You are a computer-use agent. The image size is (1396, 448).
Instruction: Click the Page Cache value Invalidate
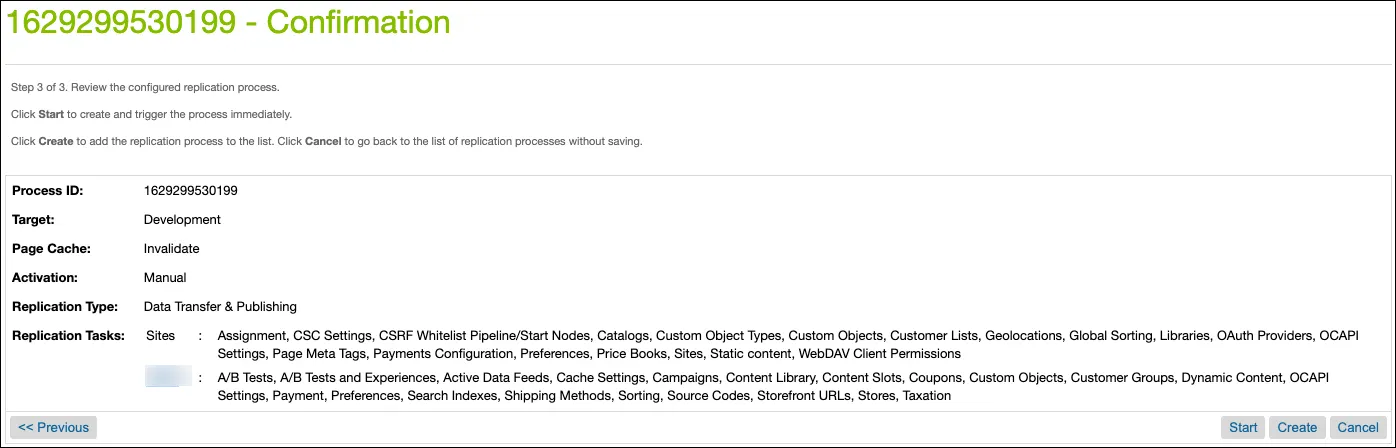pyautogui.click(x=172, y=249)
